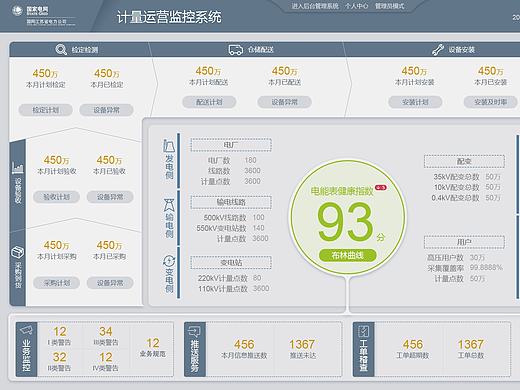520x390 pixels.
Task: Click the 高压用户数 30万 row
Action: point(456,258)
